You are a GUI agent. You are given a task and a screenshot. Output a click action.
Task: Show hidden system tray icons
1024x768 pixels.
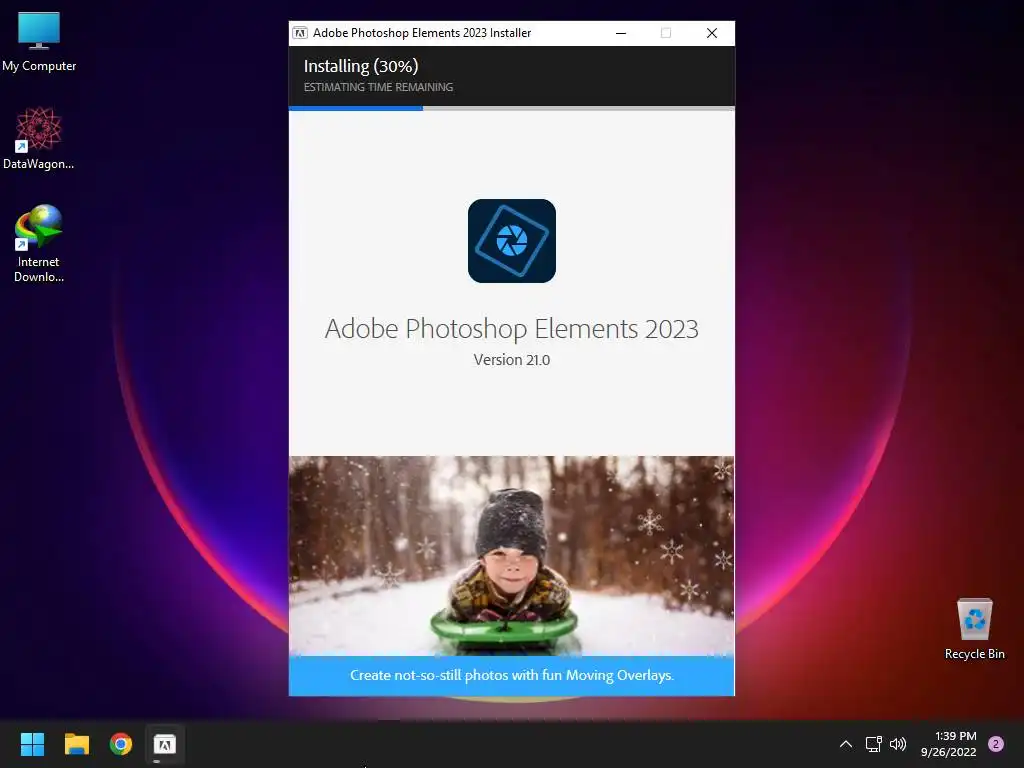tap(846, 744)
